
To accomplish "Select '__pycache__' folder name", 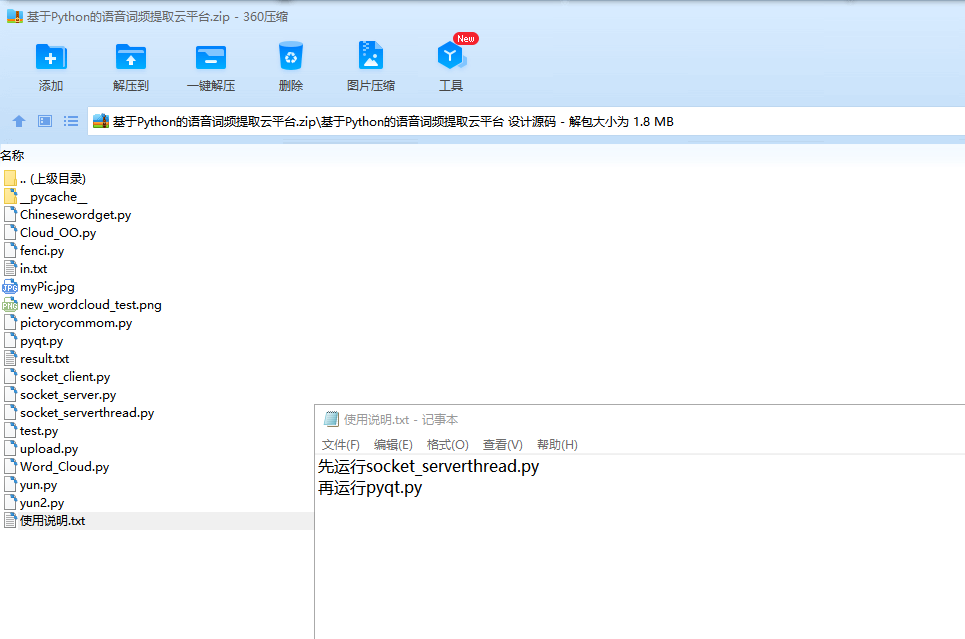I will [x=54, y=197].
